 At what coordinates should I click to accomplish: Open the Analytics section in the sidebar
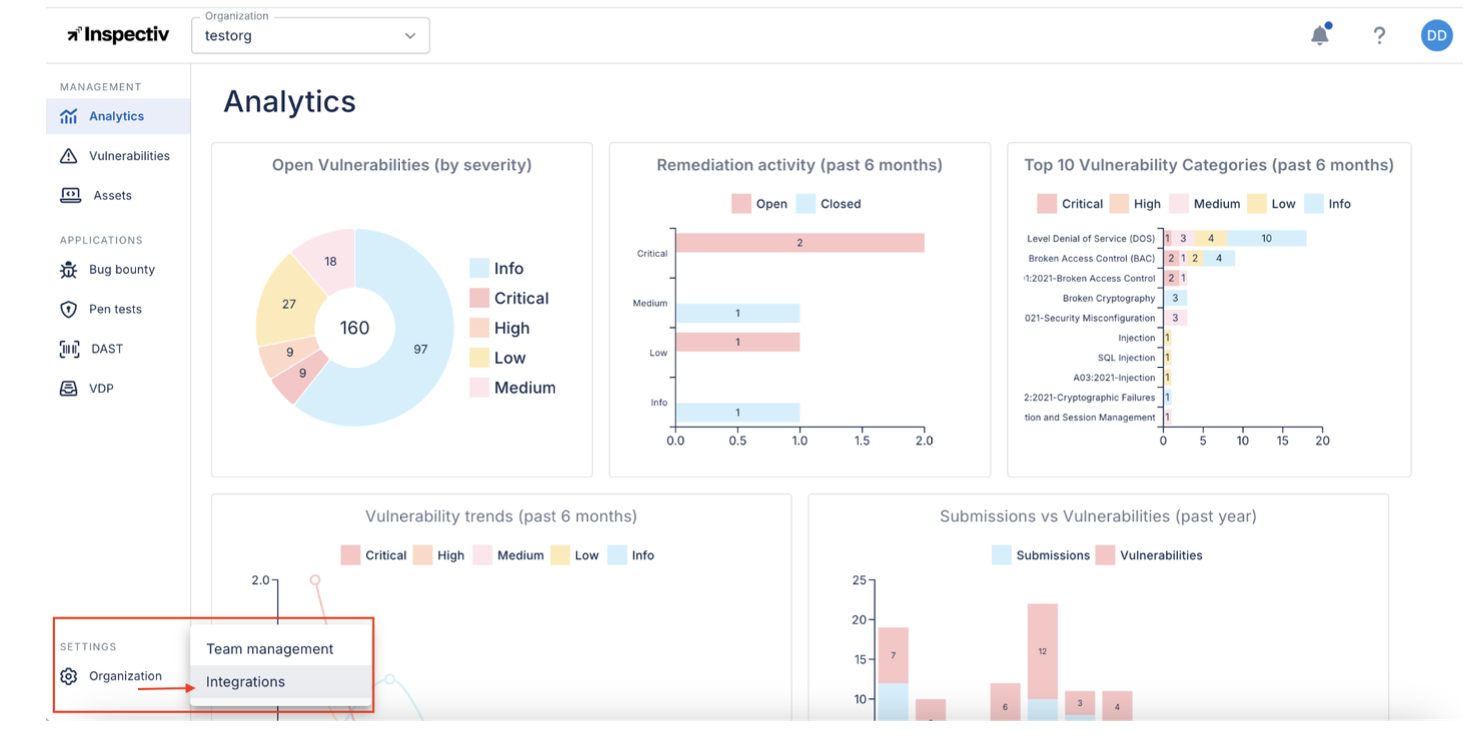(x=117, y=115)
